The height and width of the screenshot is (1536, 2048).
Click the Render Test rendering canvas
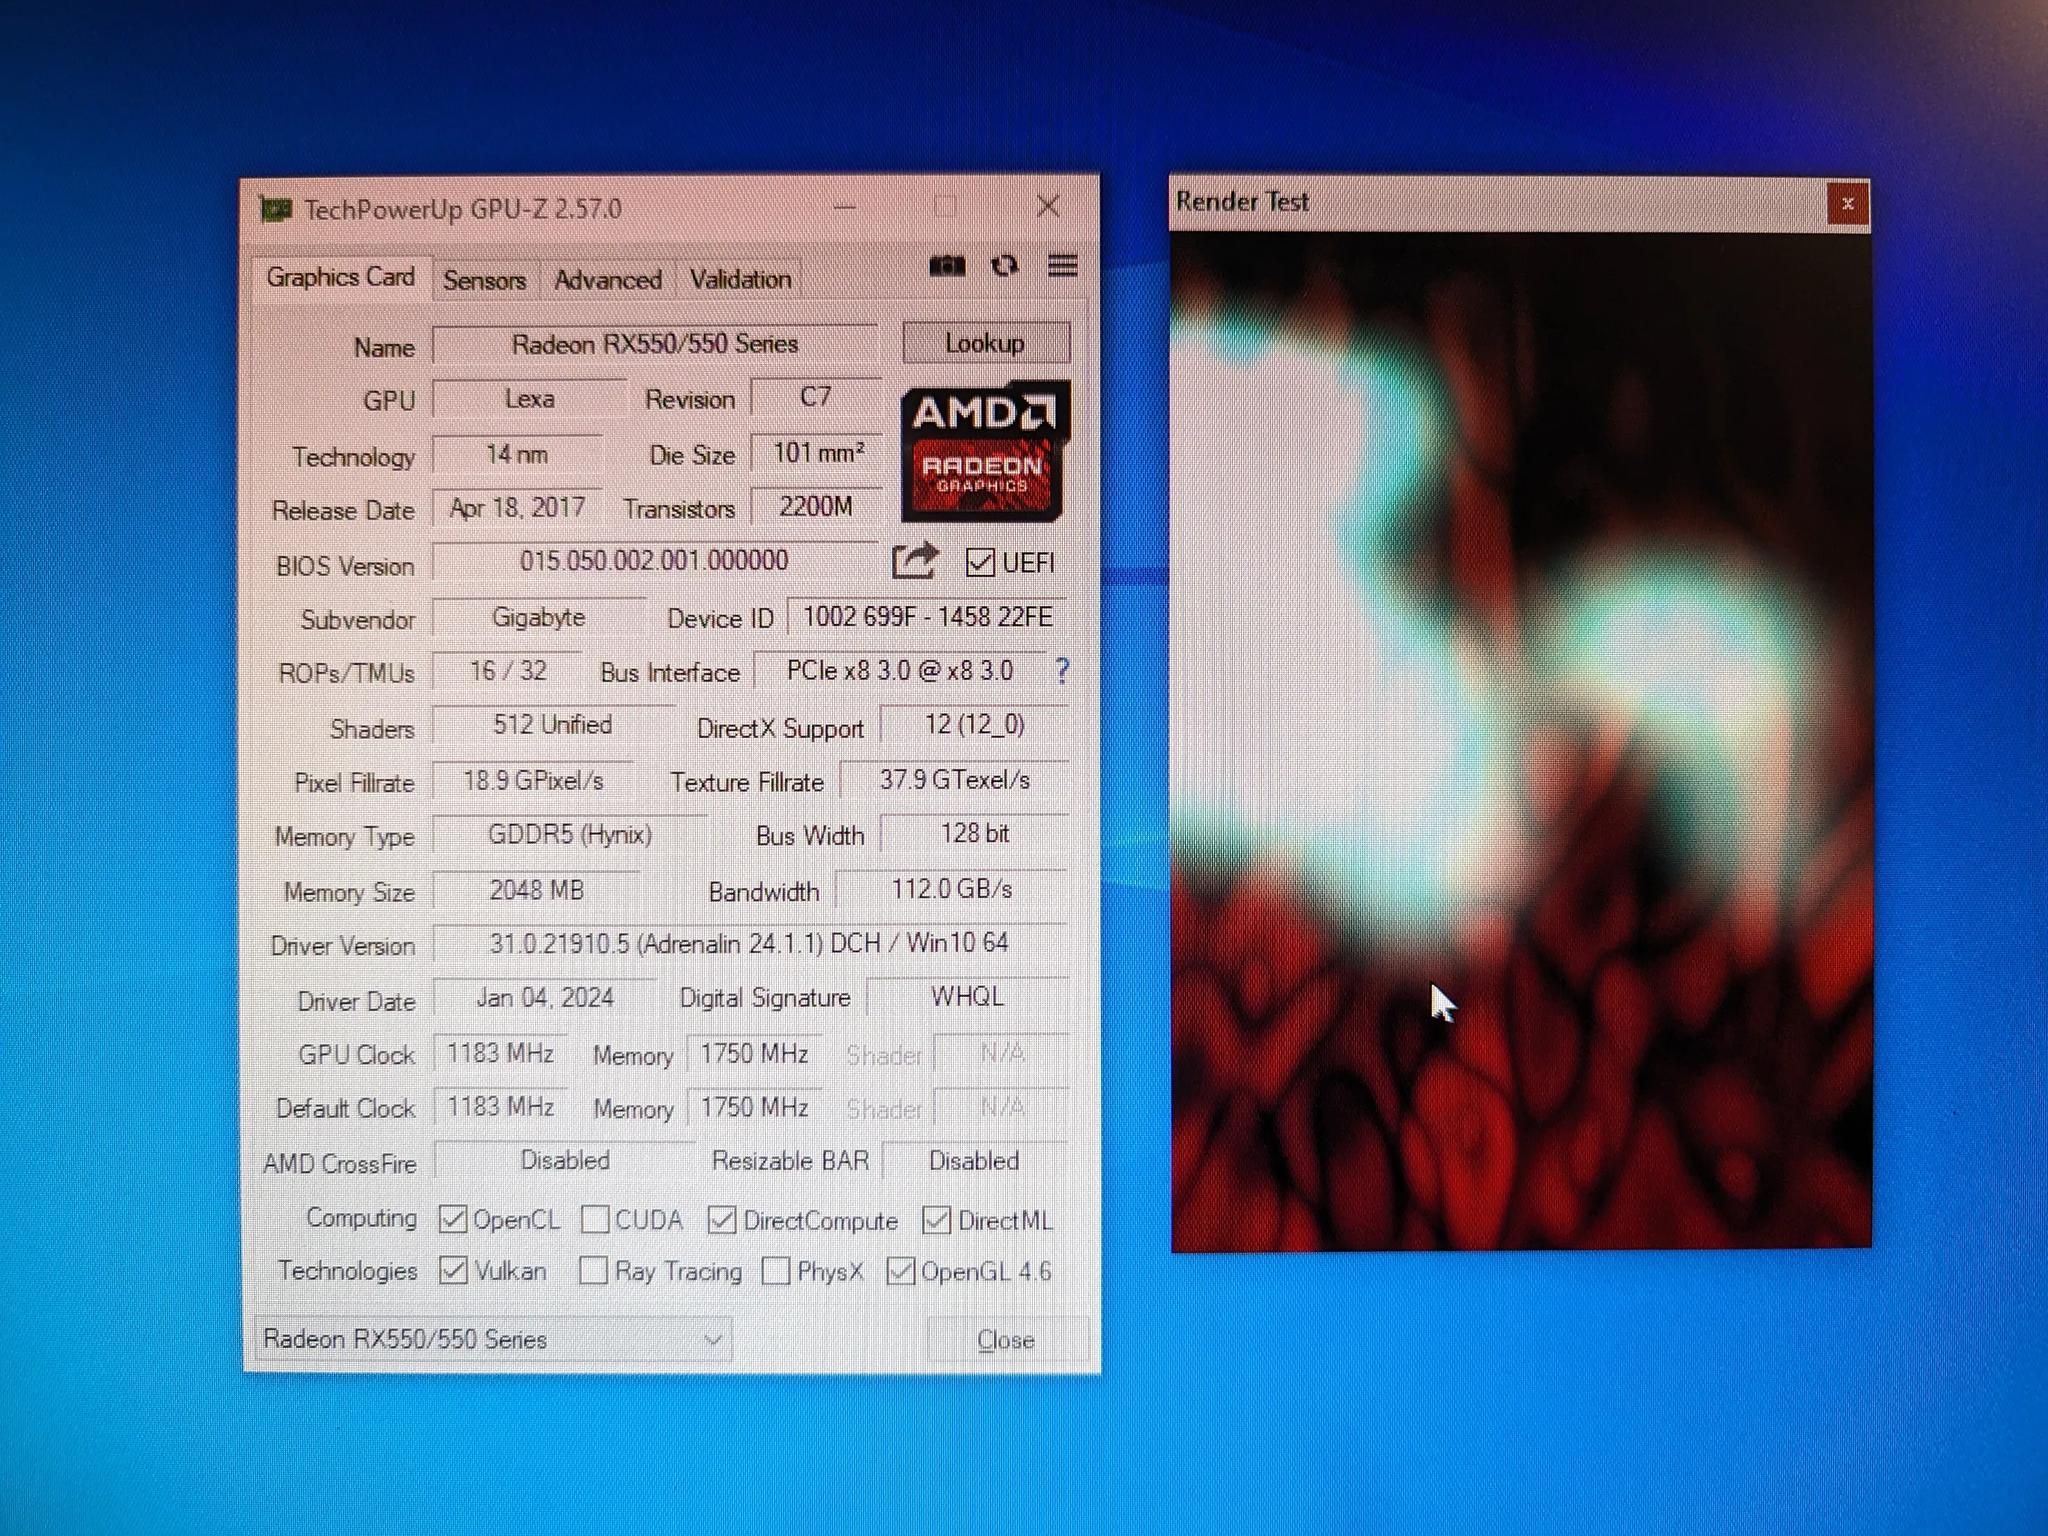[1520, 740]
